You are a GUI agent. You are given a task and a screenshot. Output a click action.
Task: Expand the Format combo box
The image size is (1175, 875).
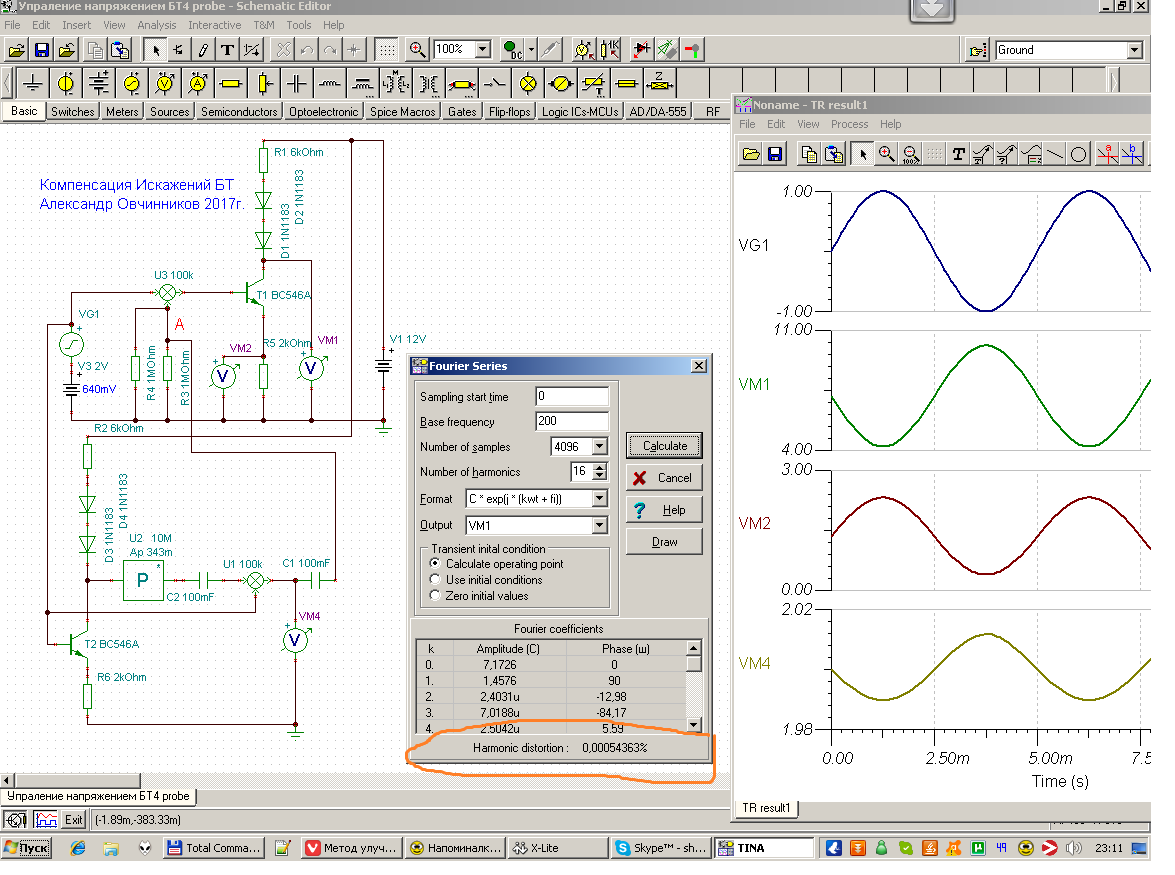599,498
